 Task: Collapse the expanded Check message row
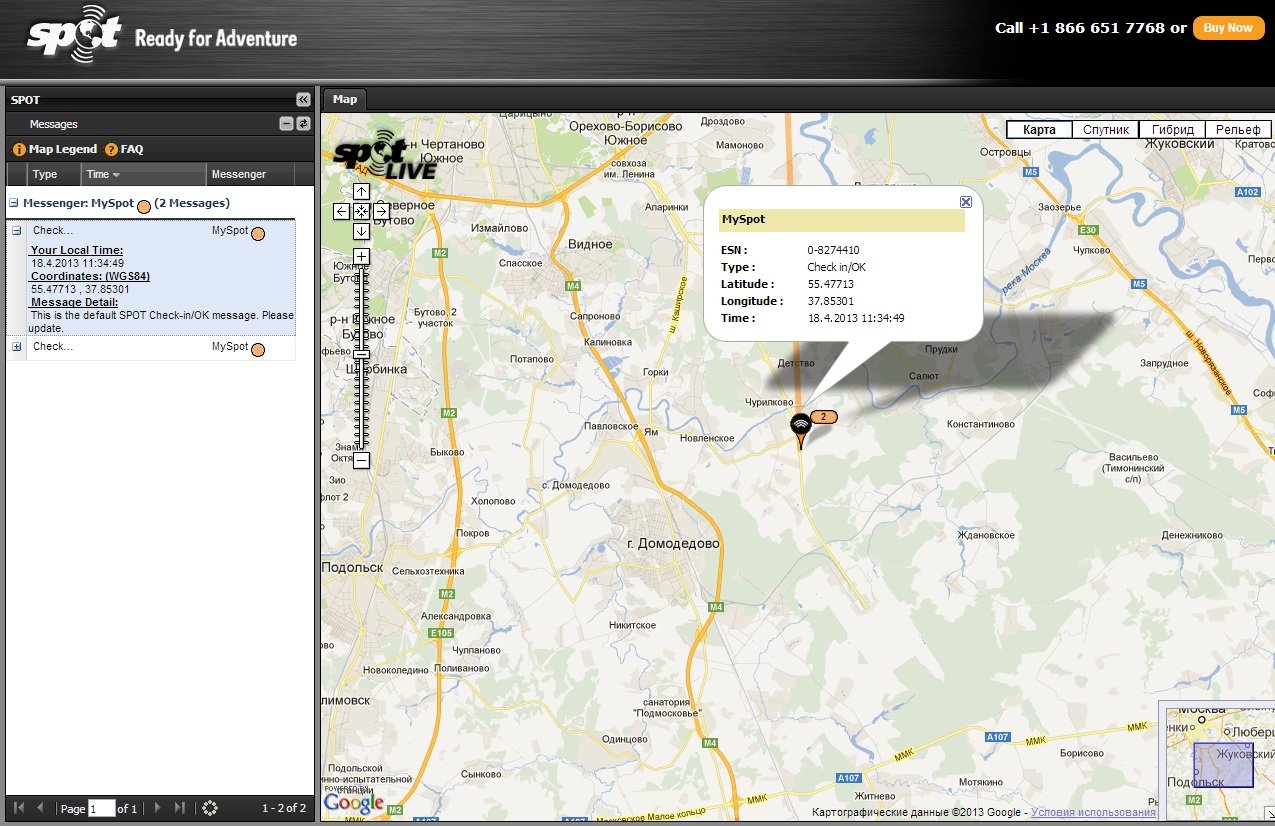(x=16, y=231)
